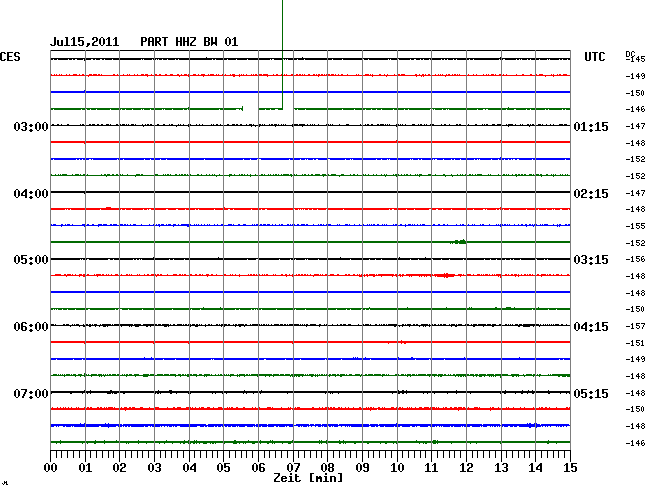The height and width of the screenshot is (494, 650).
Task: Click the tall green spike above the plot
Action: [x=282, y=50]
